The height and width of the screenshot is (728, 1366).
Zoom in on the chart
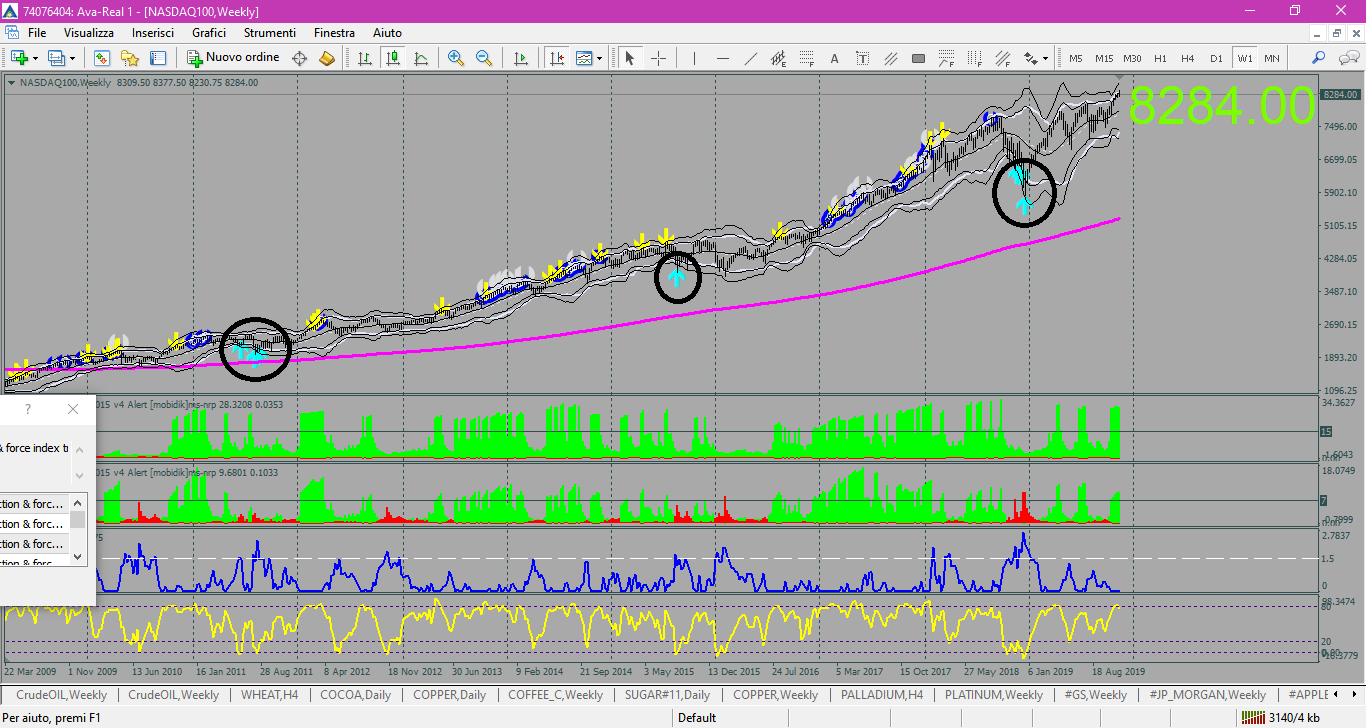click(456, 58)
